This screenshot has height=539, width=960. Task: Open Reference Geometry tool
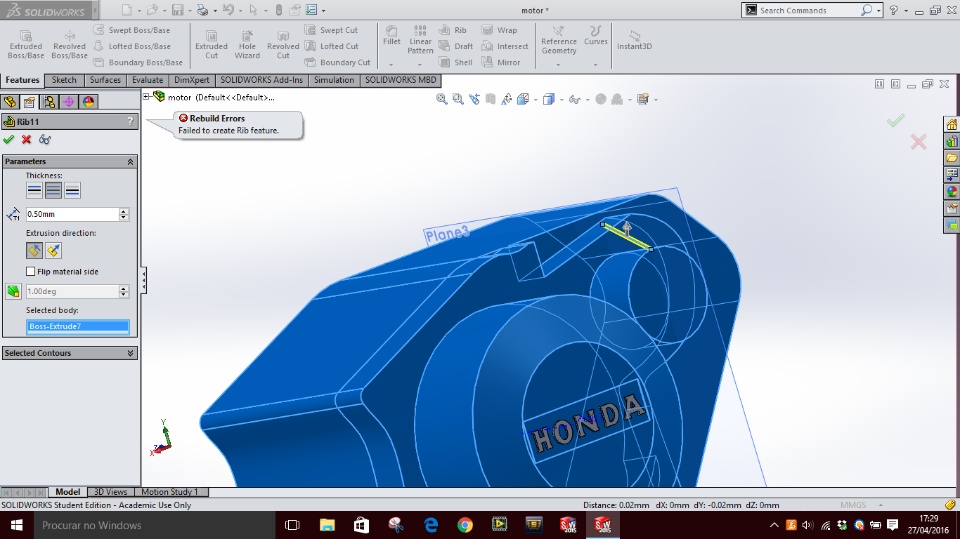[558, 40]
